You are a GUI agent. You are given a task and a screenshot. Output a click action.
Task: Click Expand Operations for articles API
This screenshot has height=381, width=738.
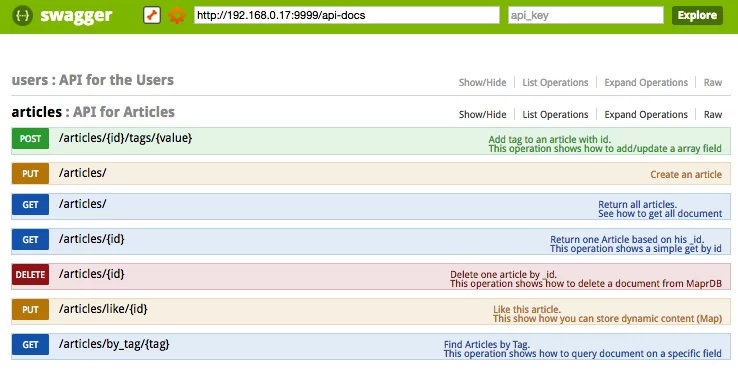click(646, 114)
